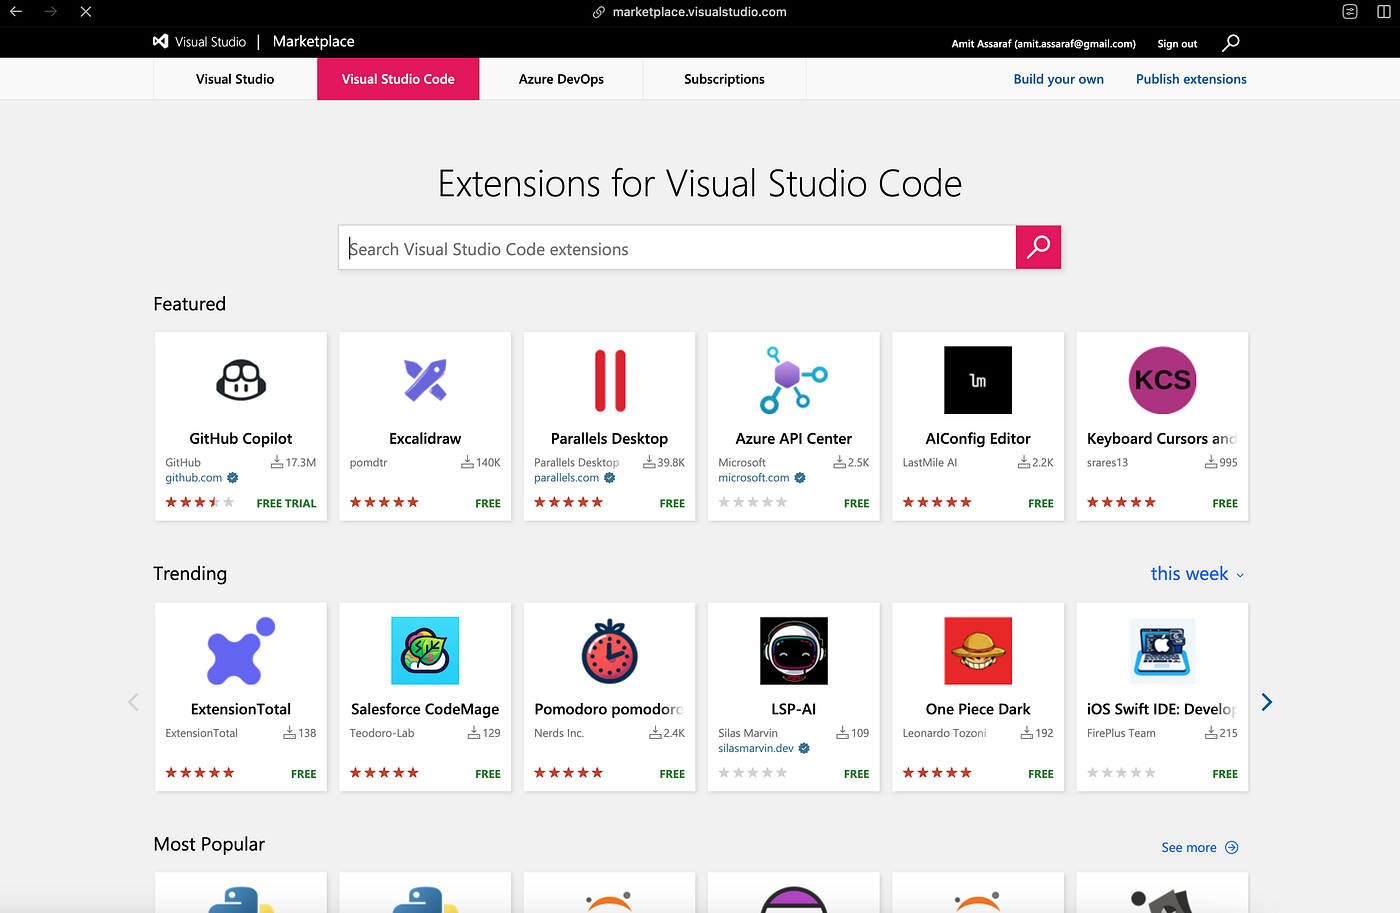Image resolution: width=1400 pixels, height=913 pixels.
Task: Click the GitHub Copilot star rating
Action: (x=200, y=502)
